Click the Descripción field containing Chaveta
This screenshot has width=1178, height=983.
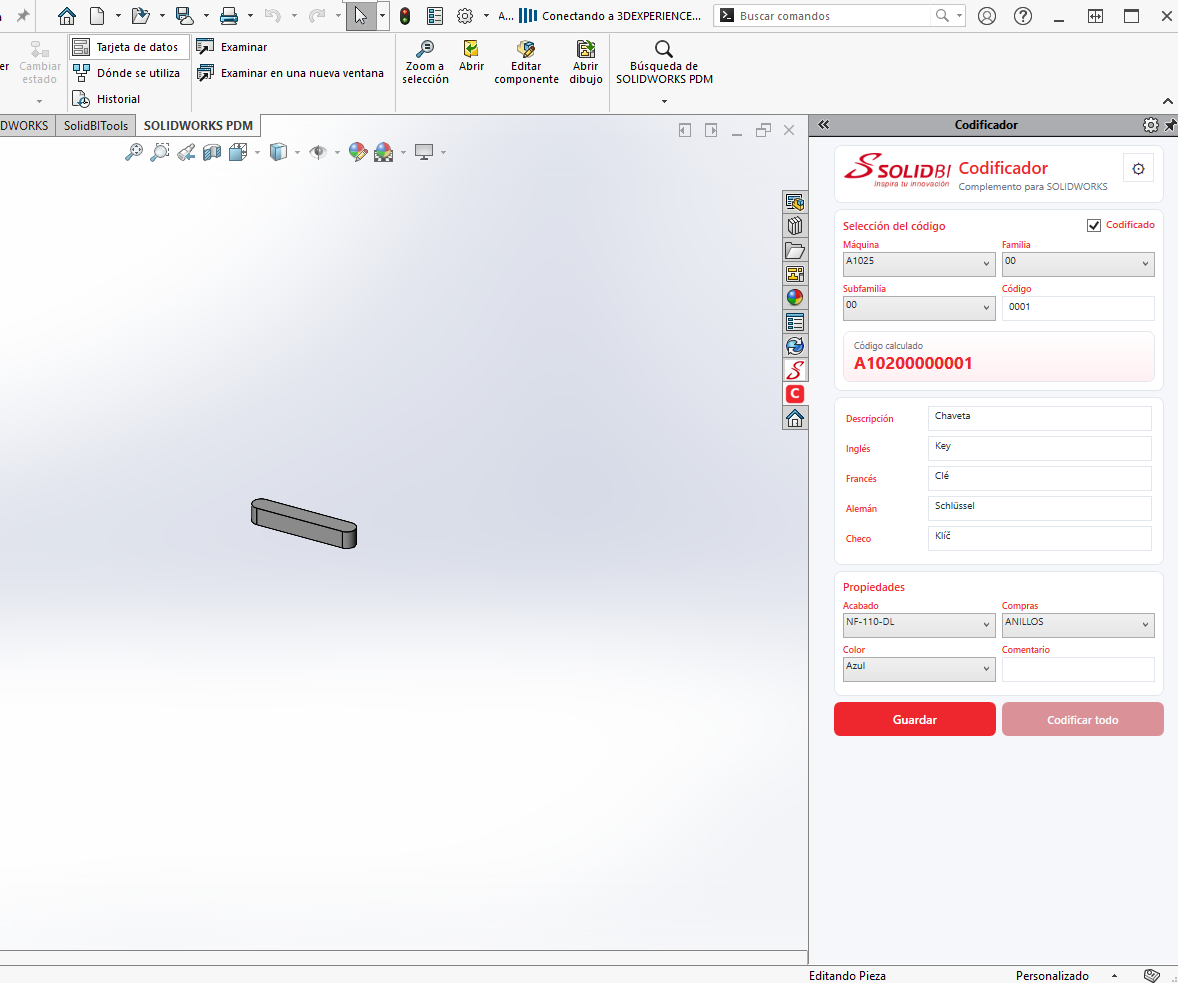click(x=1040, y=419)
